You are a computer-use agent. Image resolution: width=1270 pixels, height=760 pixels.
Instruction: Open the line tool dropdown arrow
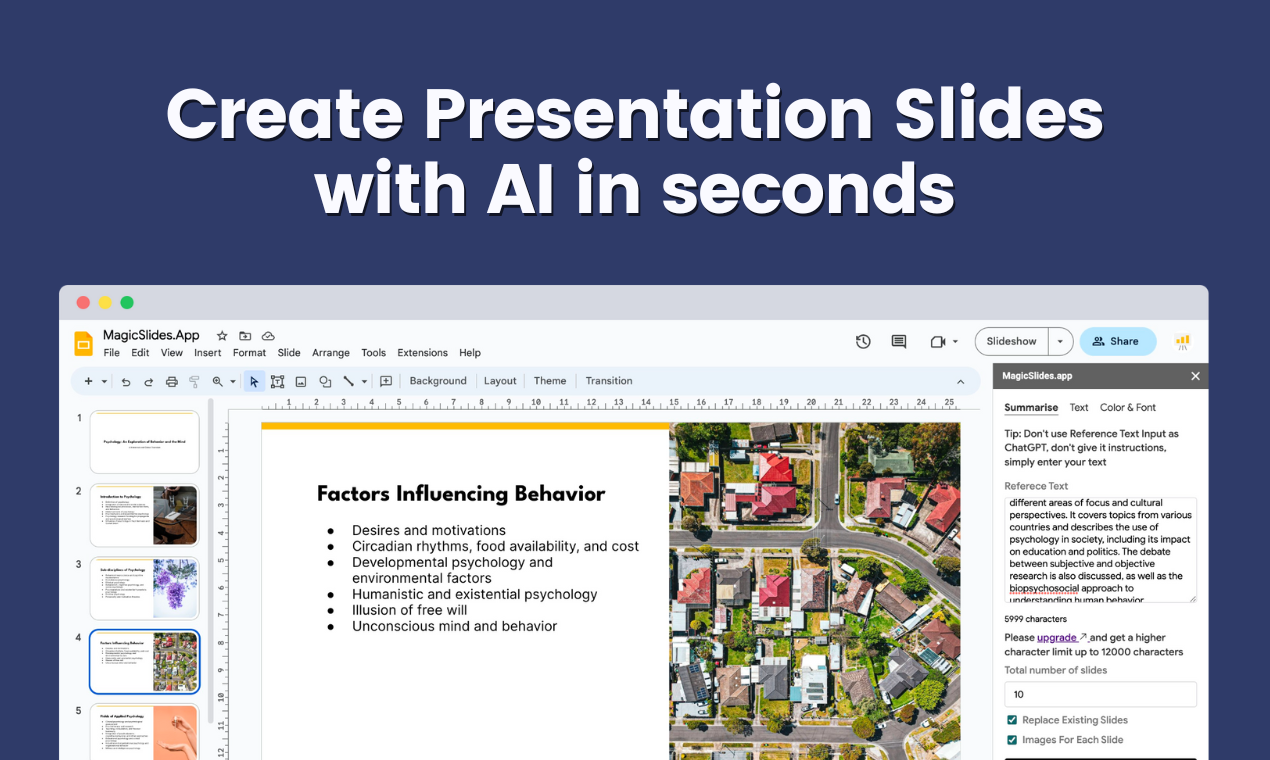pos(364,381)
